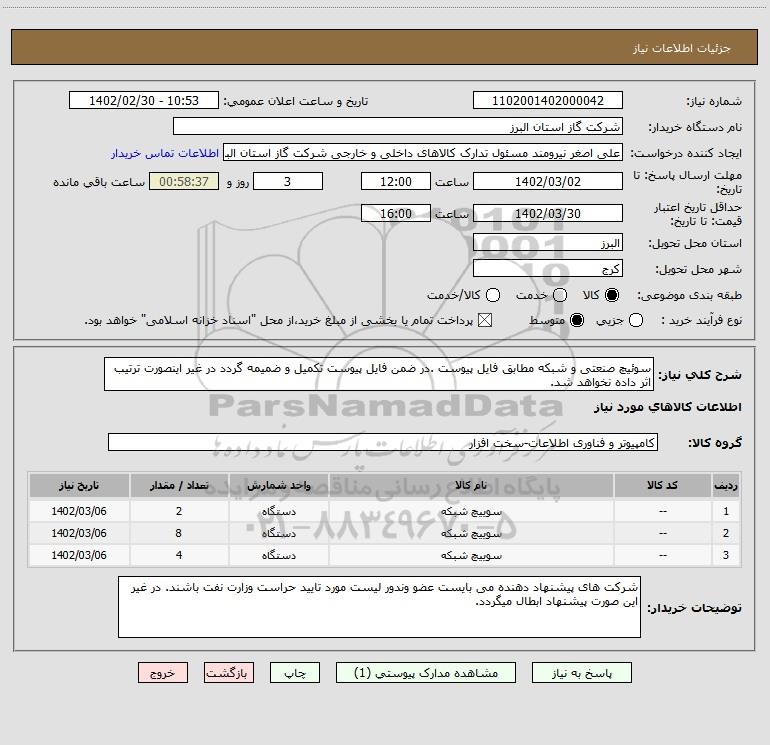The image size is (770, 745).
Task: Click date 1402/03/06 in row 3
Action: point(79,555)
